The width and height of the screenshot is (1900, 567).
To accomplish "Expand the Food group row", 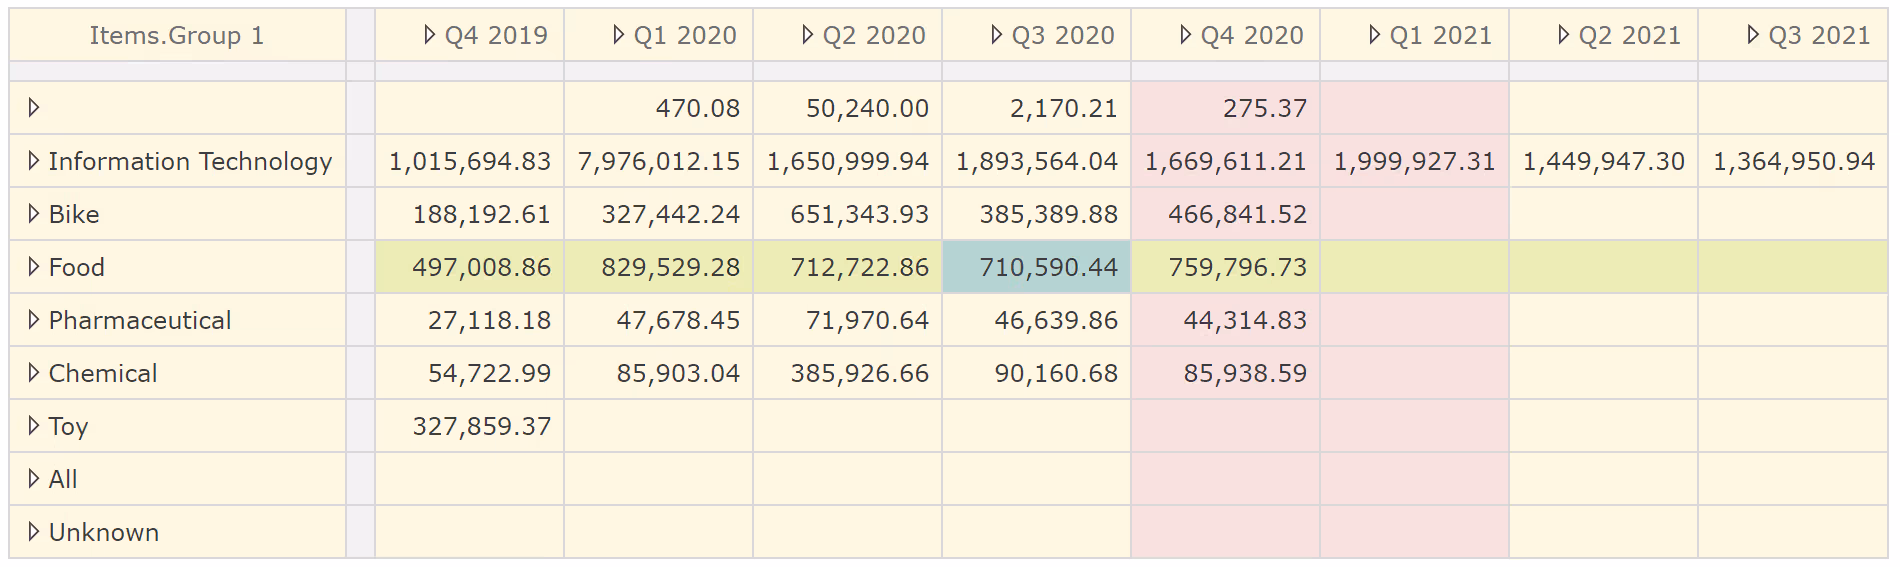I will (x=34, y=267).
